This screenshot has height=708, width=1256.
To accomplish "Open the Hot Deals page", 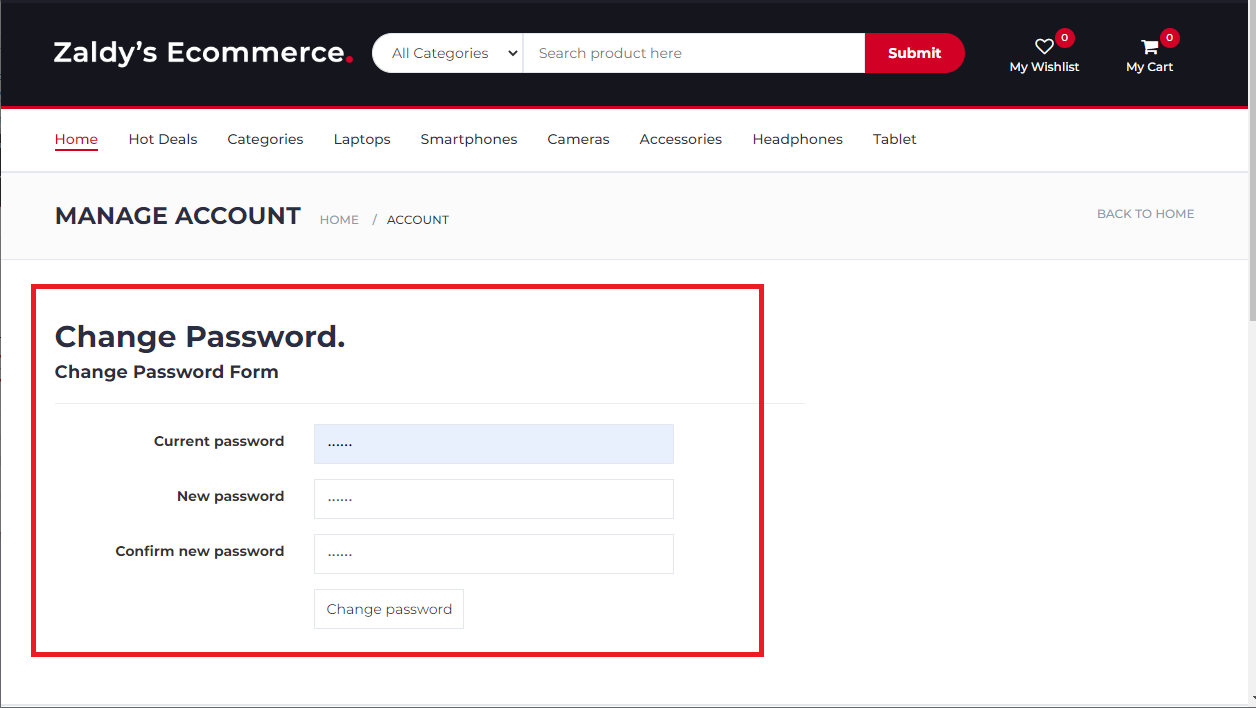I will click(162, 139).
